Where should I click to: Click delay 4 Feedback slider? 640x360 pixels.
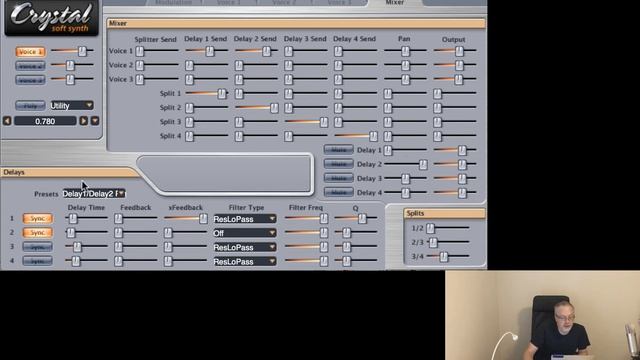(136, 261)
